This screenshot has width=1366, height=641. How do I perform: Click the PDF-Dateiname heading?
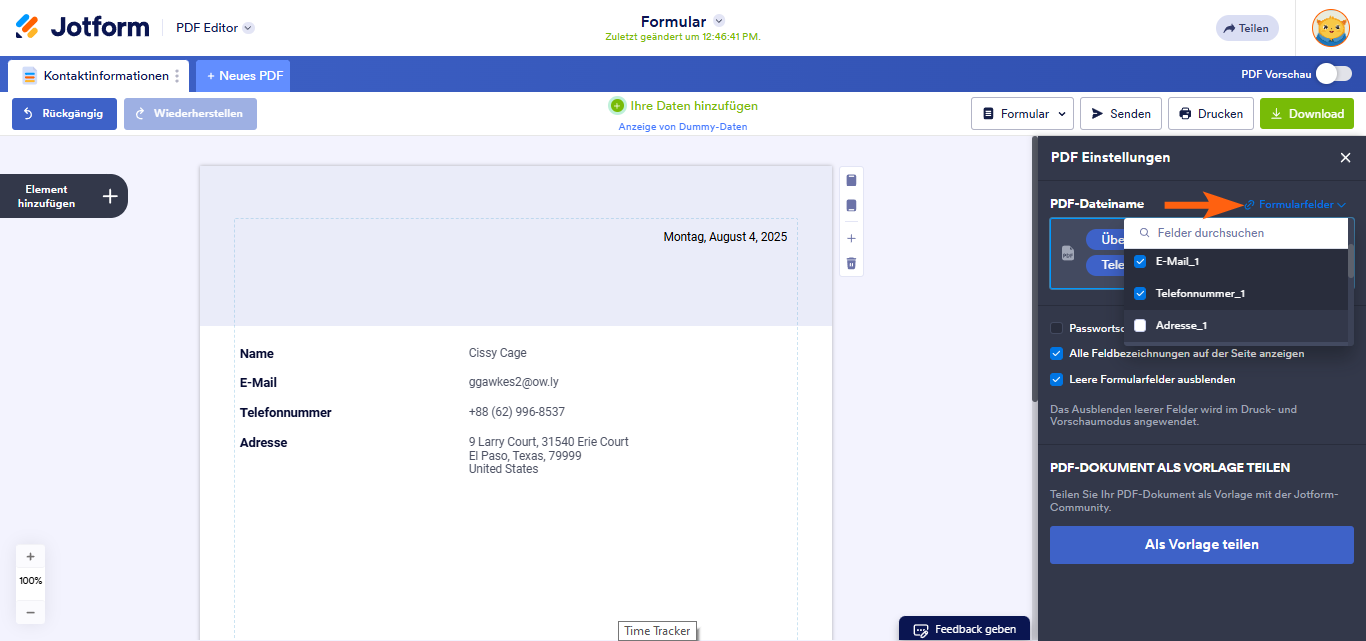[x=1097, y=204]
